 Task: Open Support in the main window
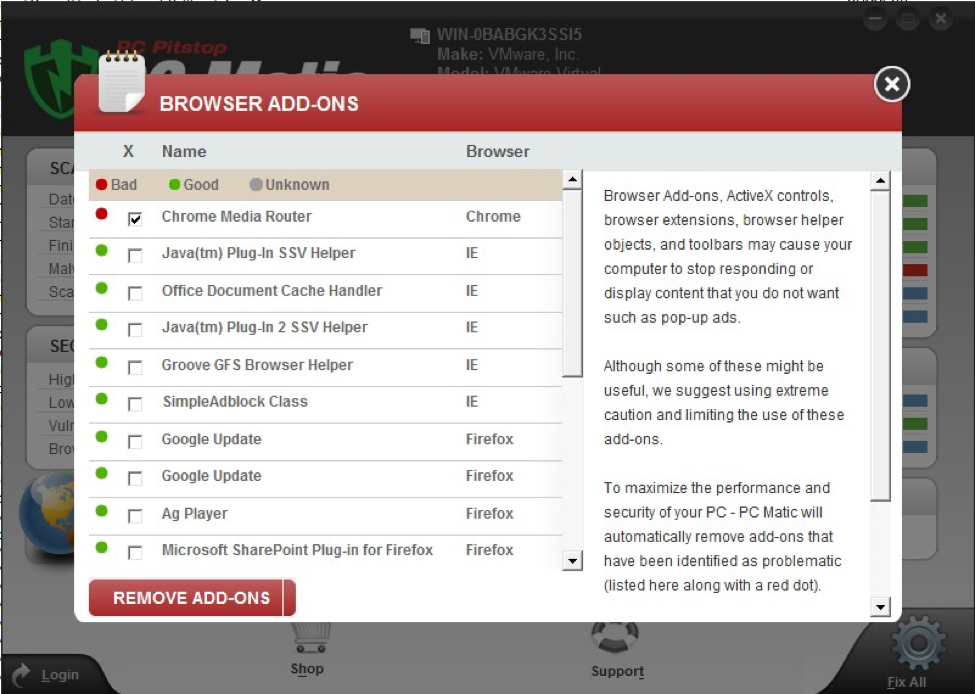(x=617, y=671)
